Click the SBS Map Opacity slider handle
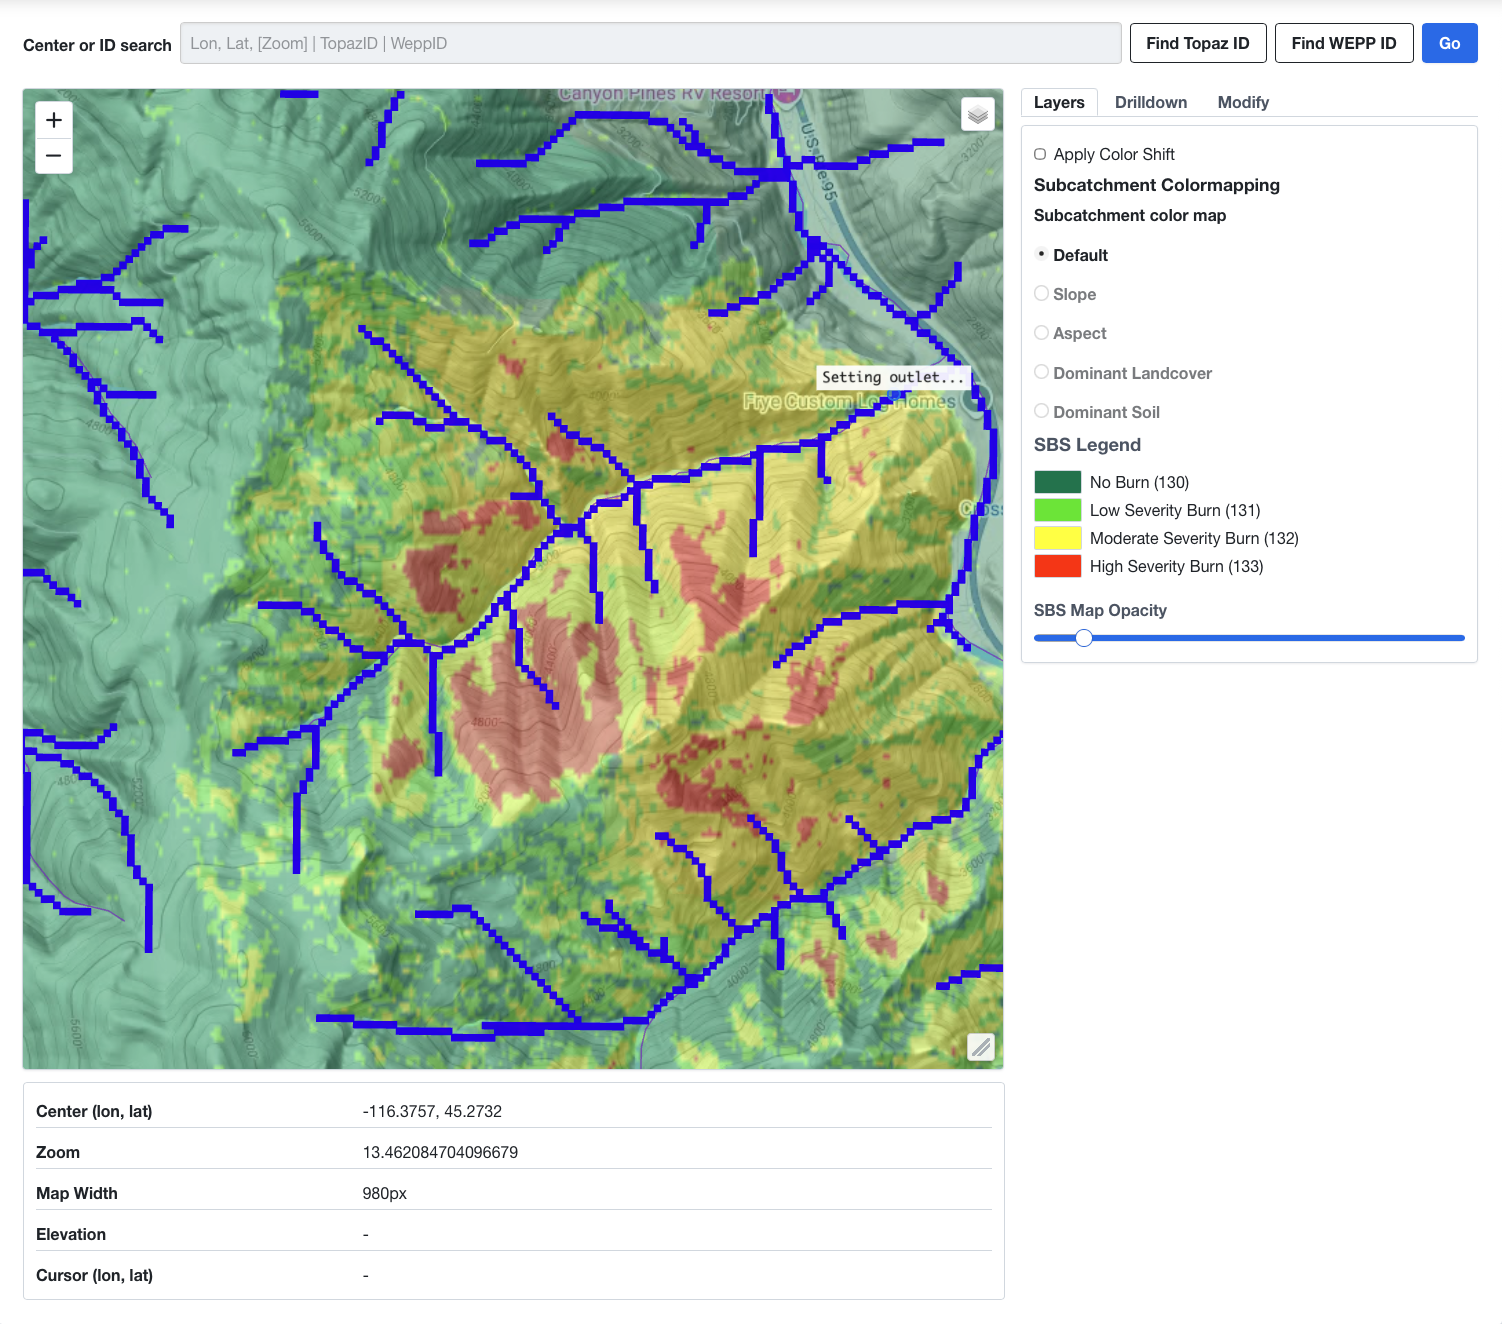Image resolution: width=1502 pixels, height=1324 pixels. click(x=1084, y=638)
